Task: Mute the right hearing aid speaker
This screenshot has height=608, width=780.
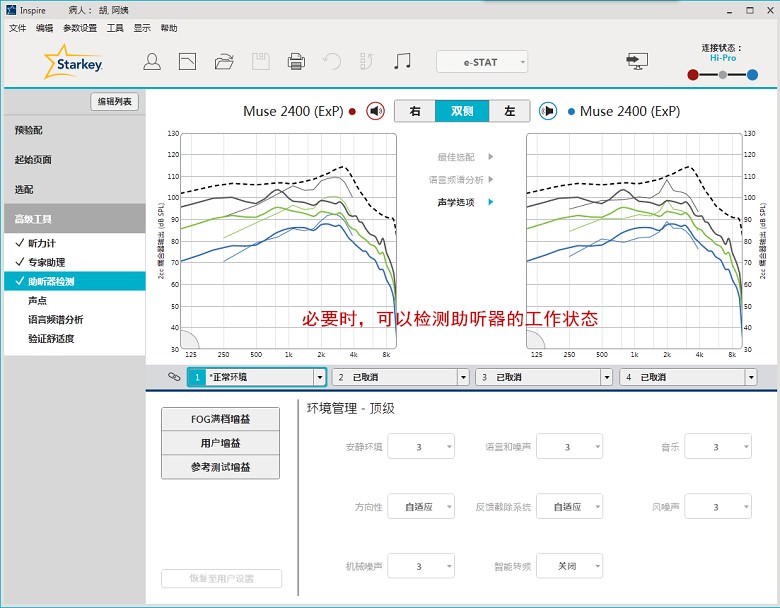Action: pyautogui.click(x=376, y=111)
